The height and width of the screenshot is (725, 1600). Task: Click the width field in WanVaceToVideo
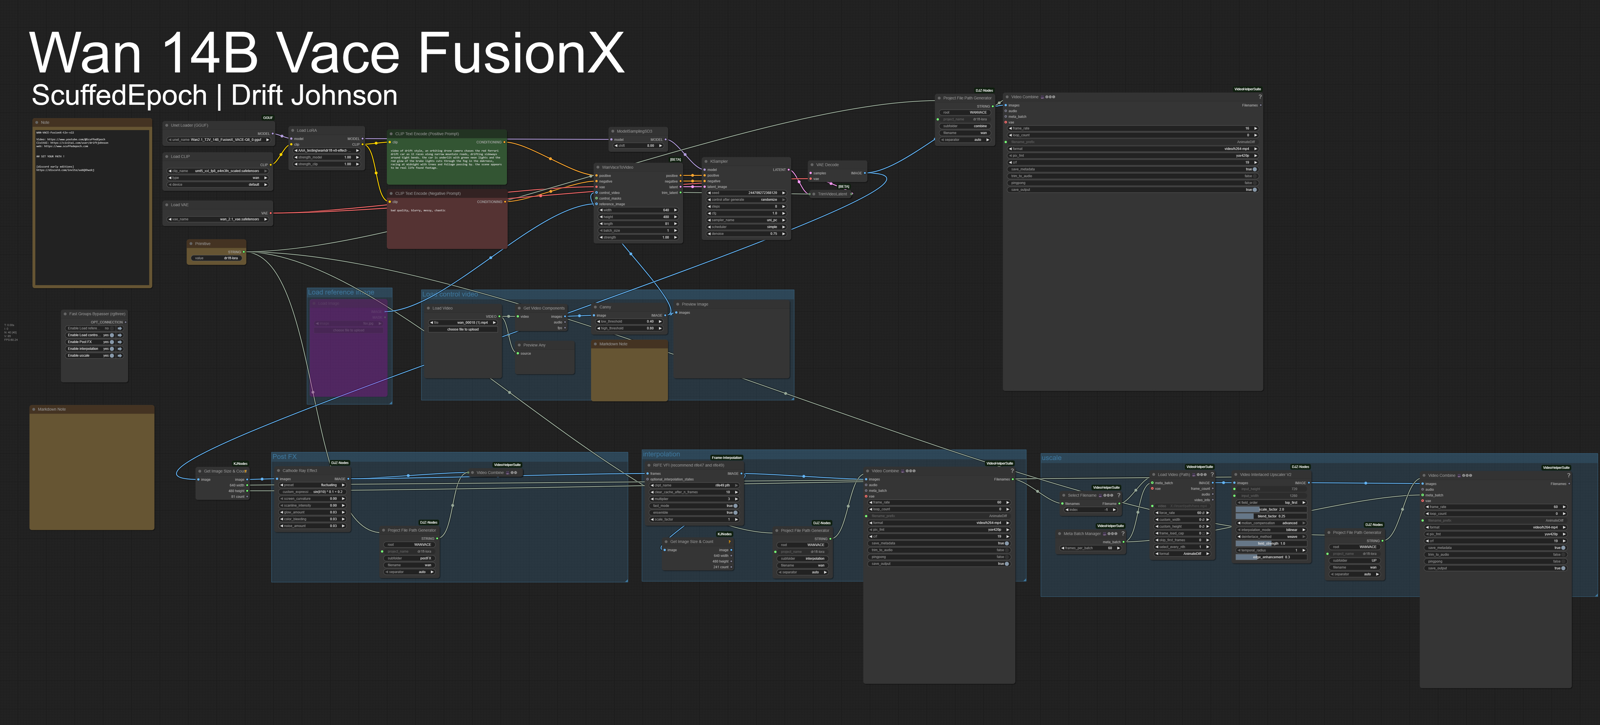pyautogui.click(x=638, y=210)
